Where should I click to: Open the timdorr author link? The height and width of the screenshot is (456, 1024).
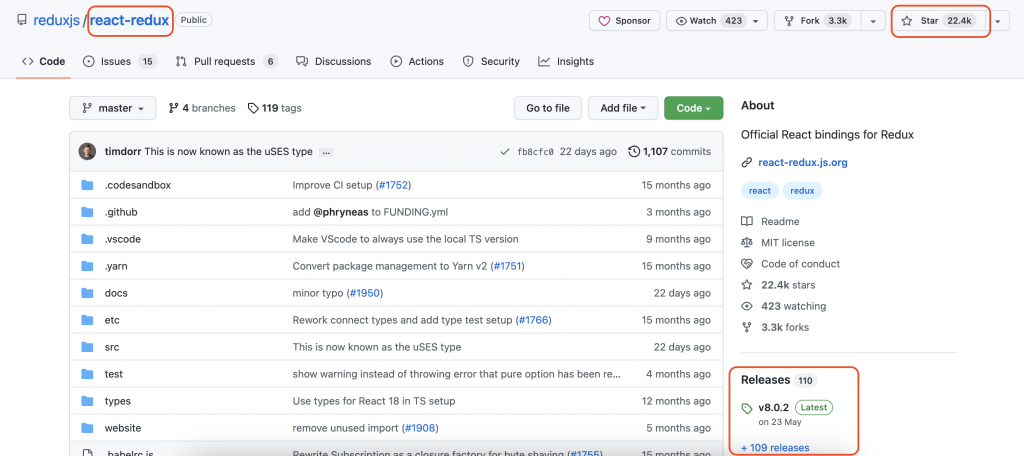(x=123, y=152)
